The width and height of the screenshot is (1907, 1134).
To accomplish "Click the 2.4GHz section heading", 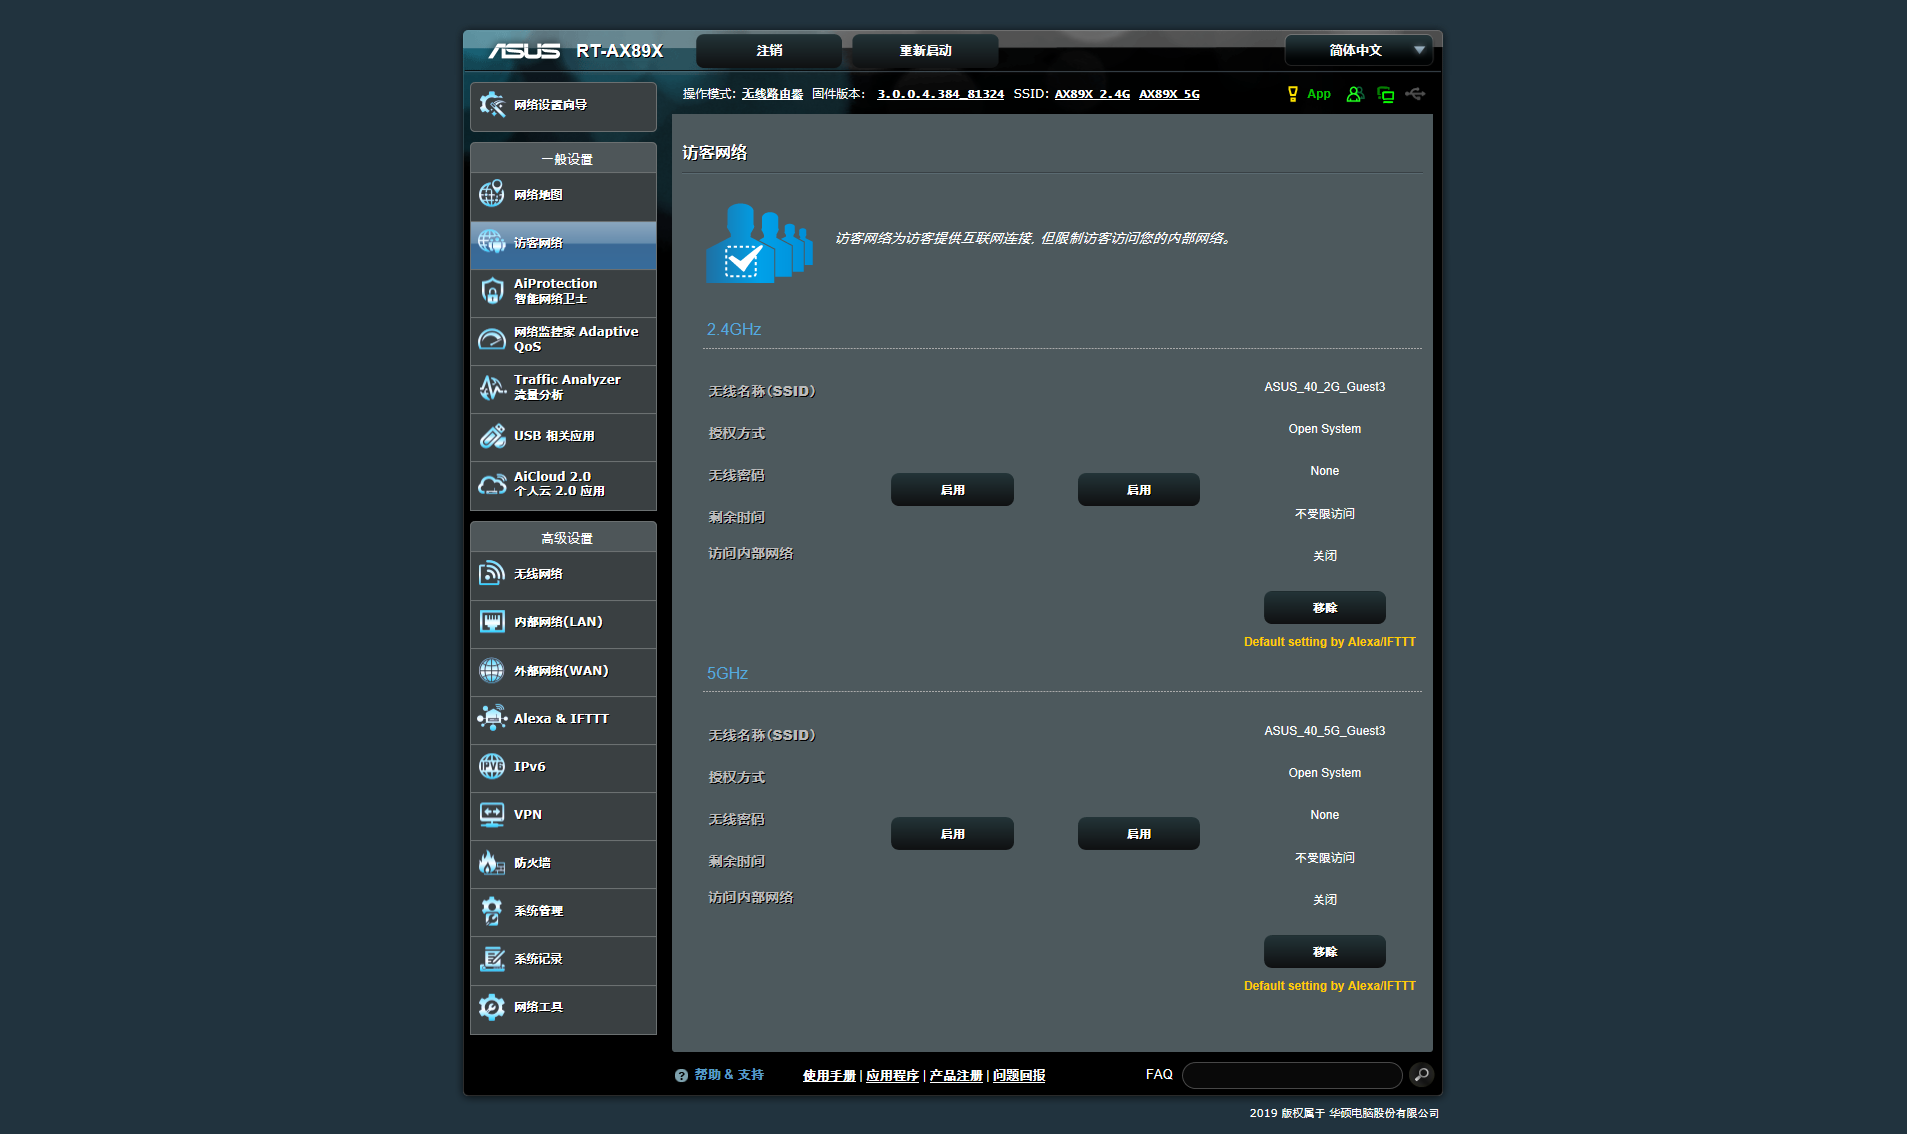I will tap(734, 329).
